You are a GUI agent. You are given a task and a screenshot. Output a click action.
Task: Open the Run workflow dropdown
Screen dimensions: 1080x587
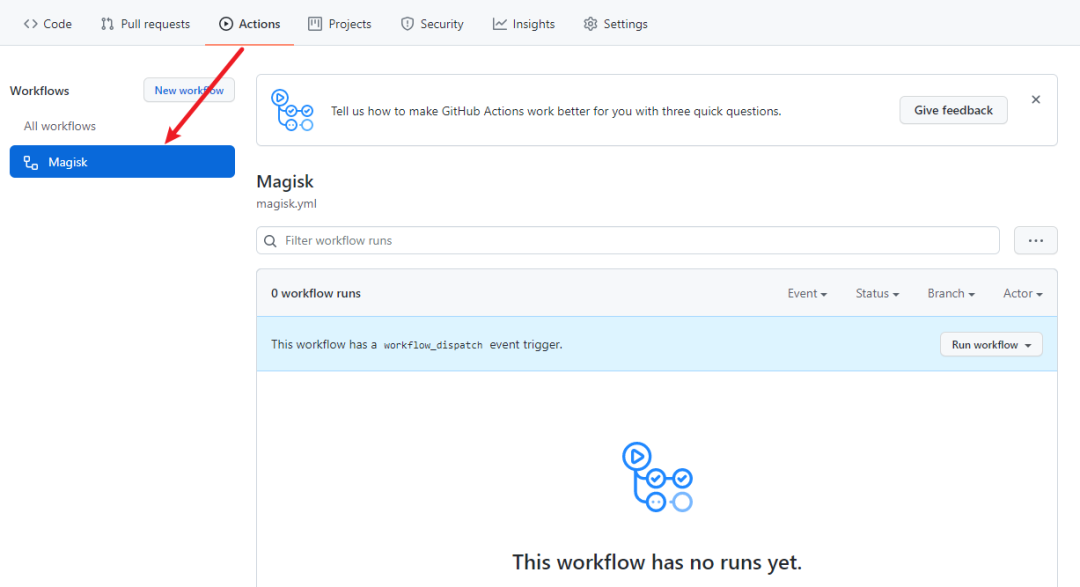[990, 343]
